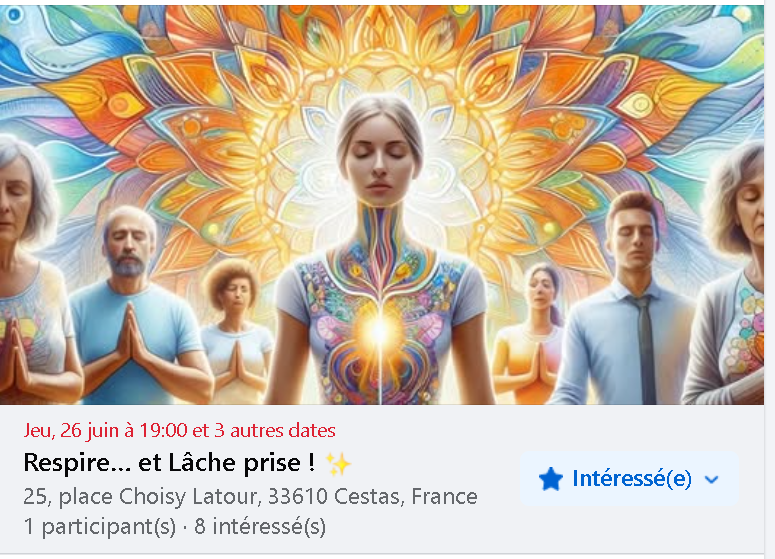Mark yourself as Intéressé(e)
775x559 pixels.
pyautogui.click(x=630, y=478)
